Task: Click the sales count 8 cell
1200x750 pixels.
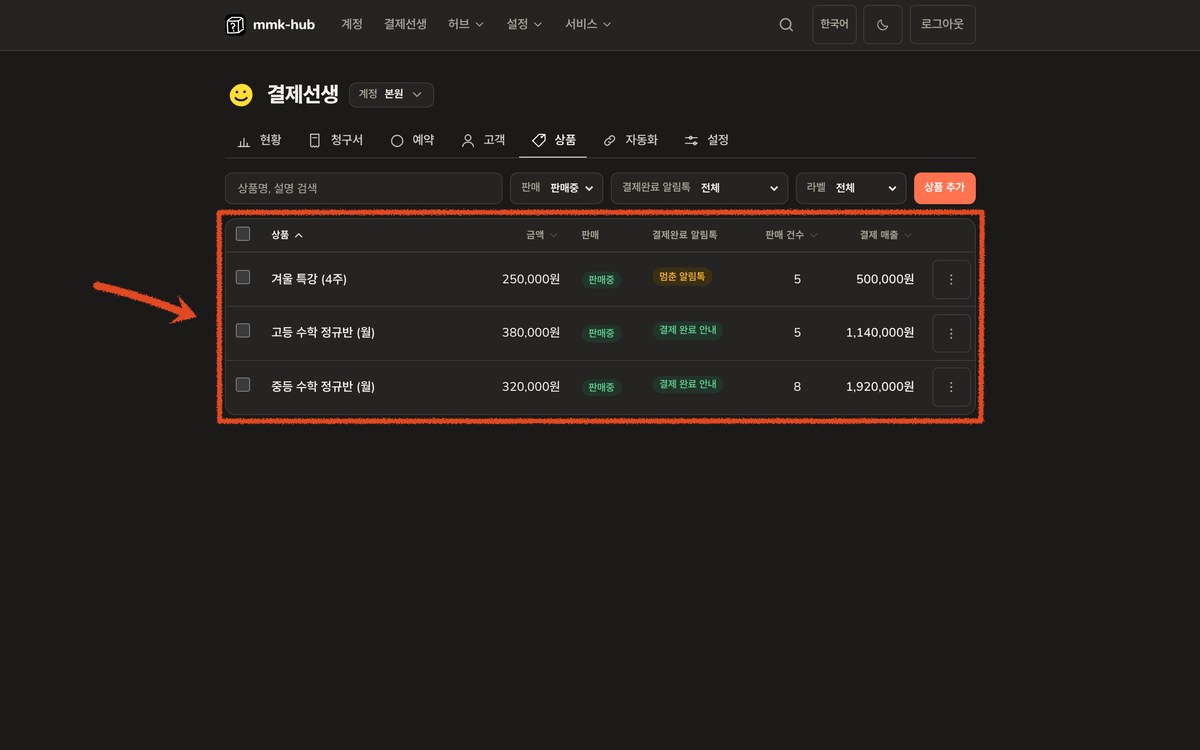Action: click(797, 386)
